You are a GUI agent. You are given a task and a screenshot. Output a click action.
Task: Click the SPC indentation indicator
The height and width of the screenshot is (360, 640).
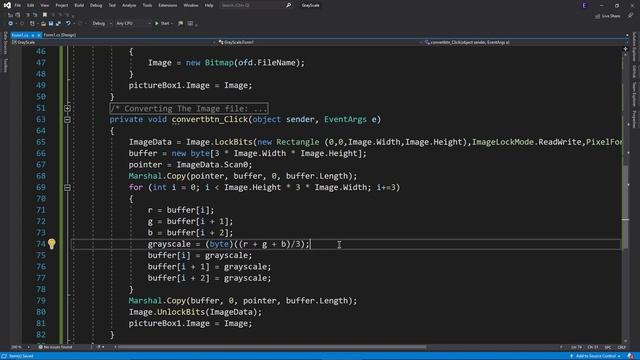[x=608, y=347]
